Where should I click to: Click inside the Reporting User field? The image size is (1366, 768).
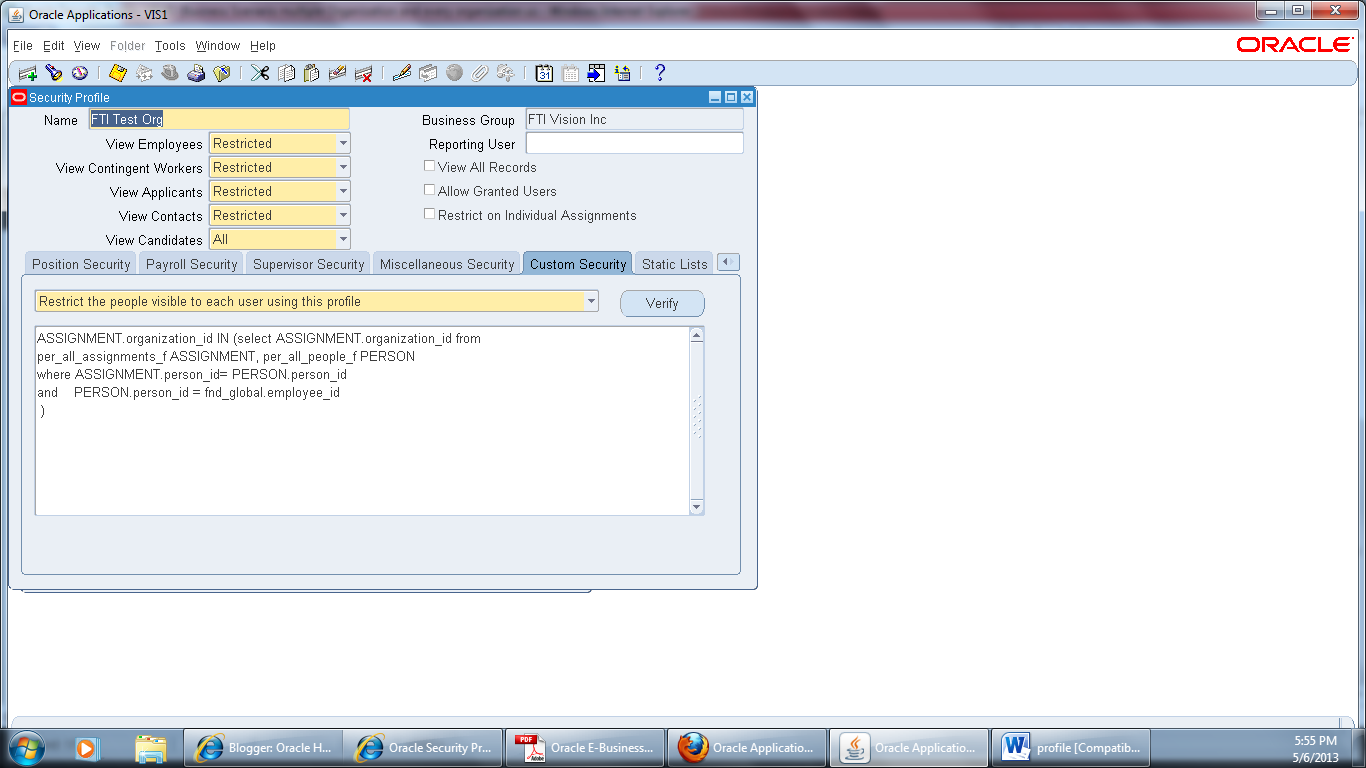[633, 143]
